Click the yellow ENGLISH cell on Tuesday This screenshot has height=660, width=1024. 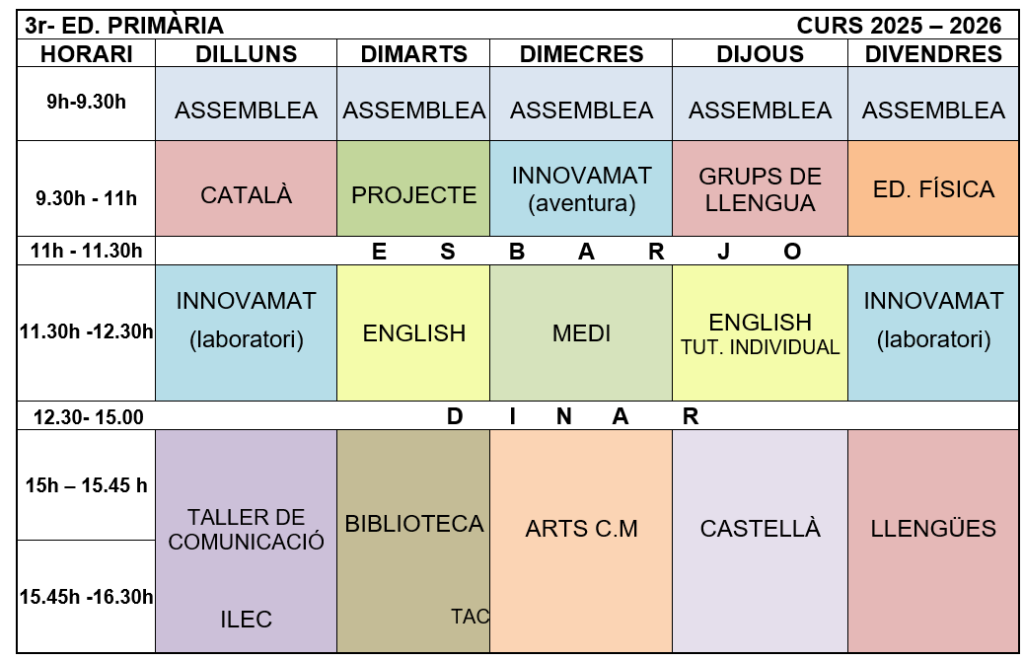click(x=413, y=333)
